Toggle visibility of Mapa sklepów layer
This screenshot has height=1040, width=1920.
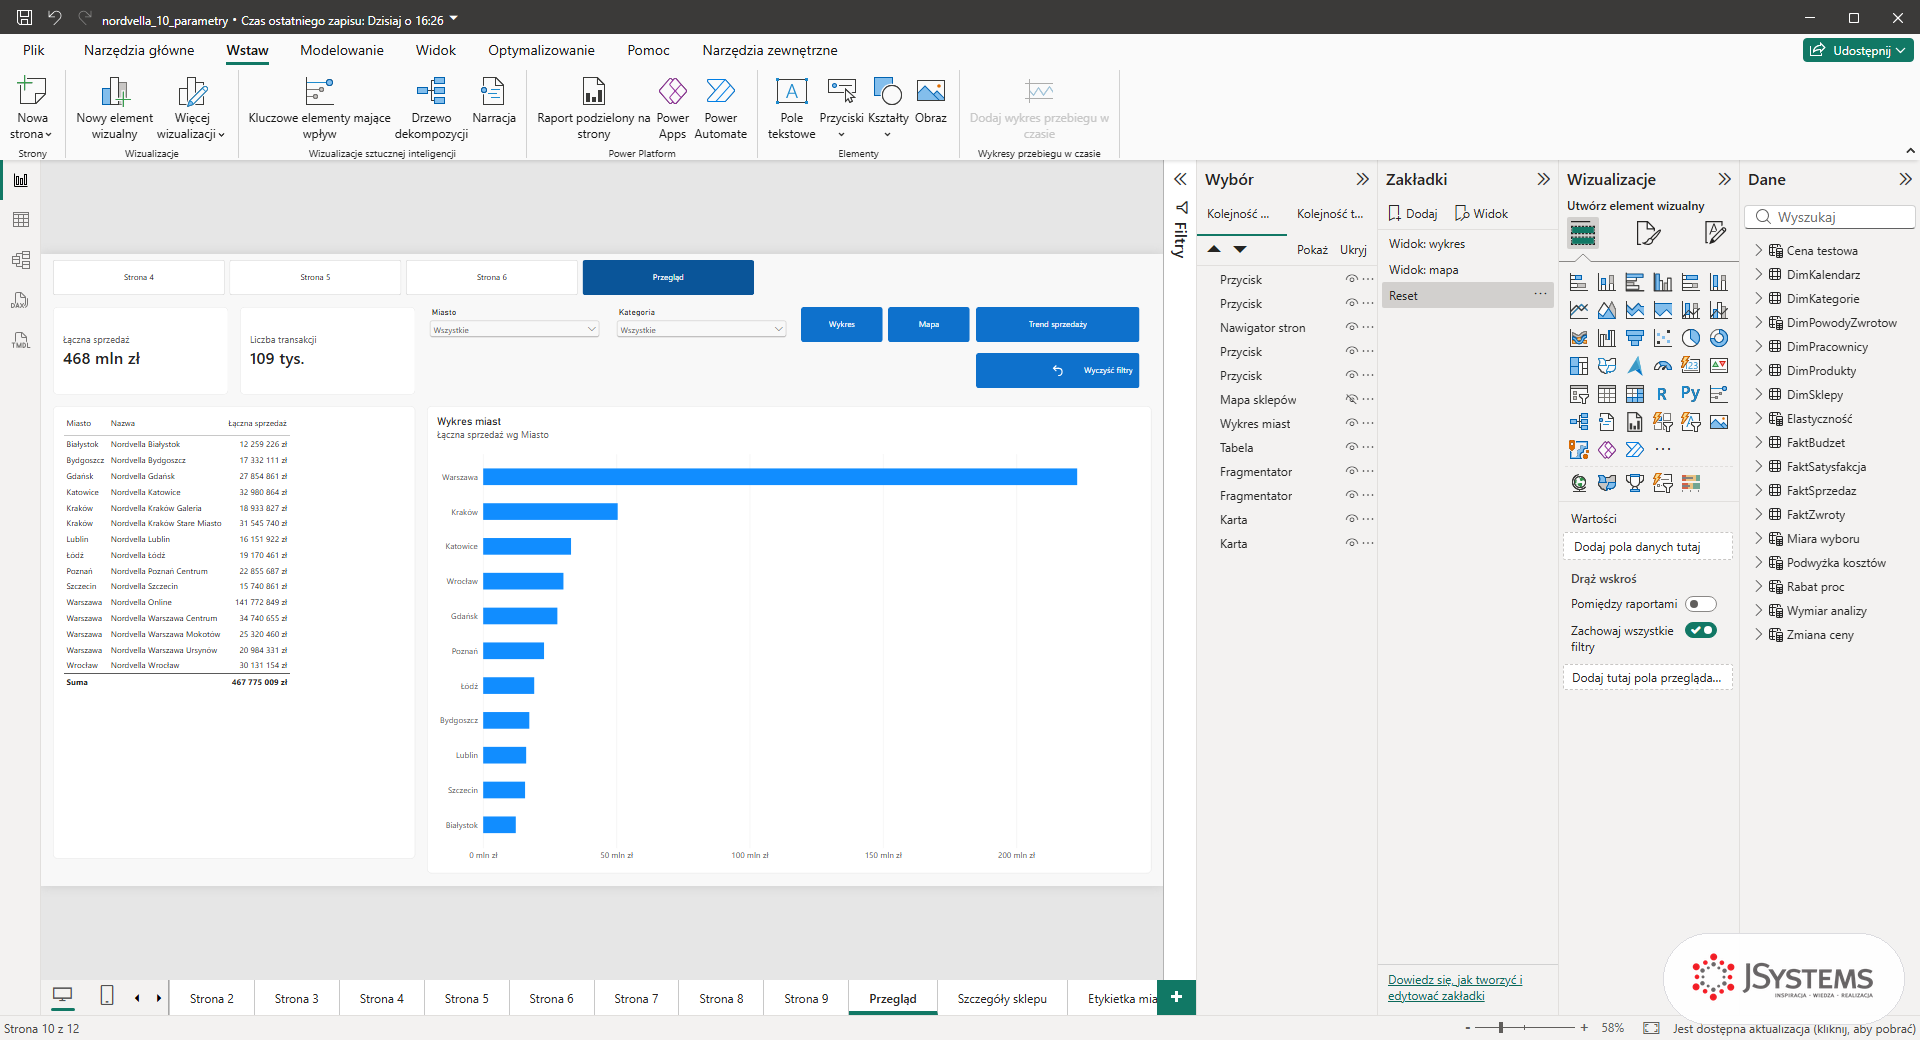(1351, 400)
